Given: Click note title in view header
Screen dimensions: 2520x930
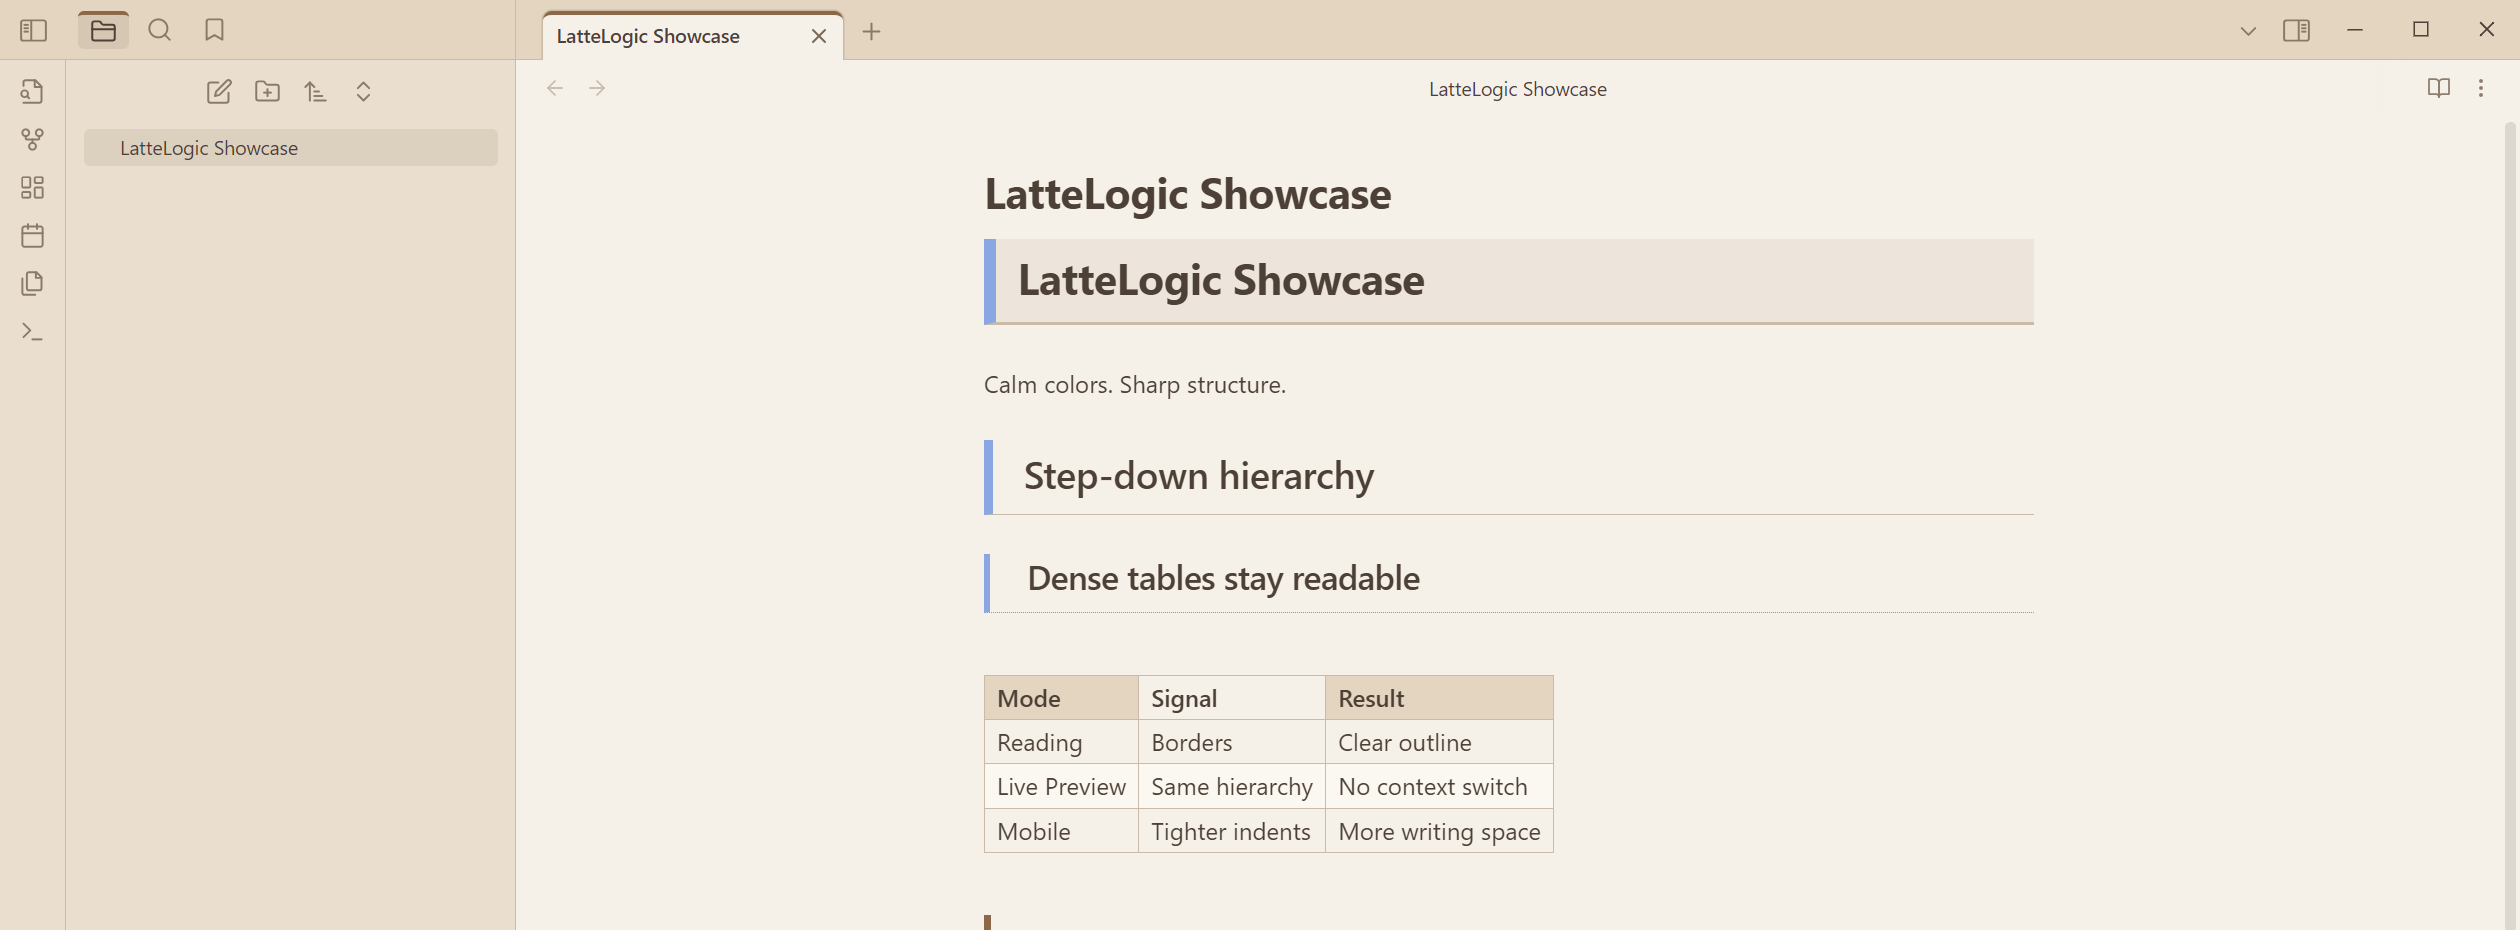Looking at the screenshot, I should (x=1517, y=89).
